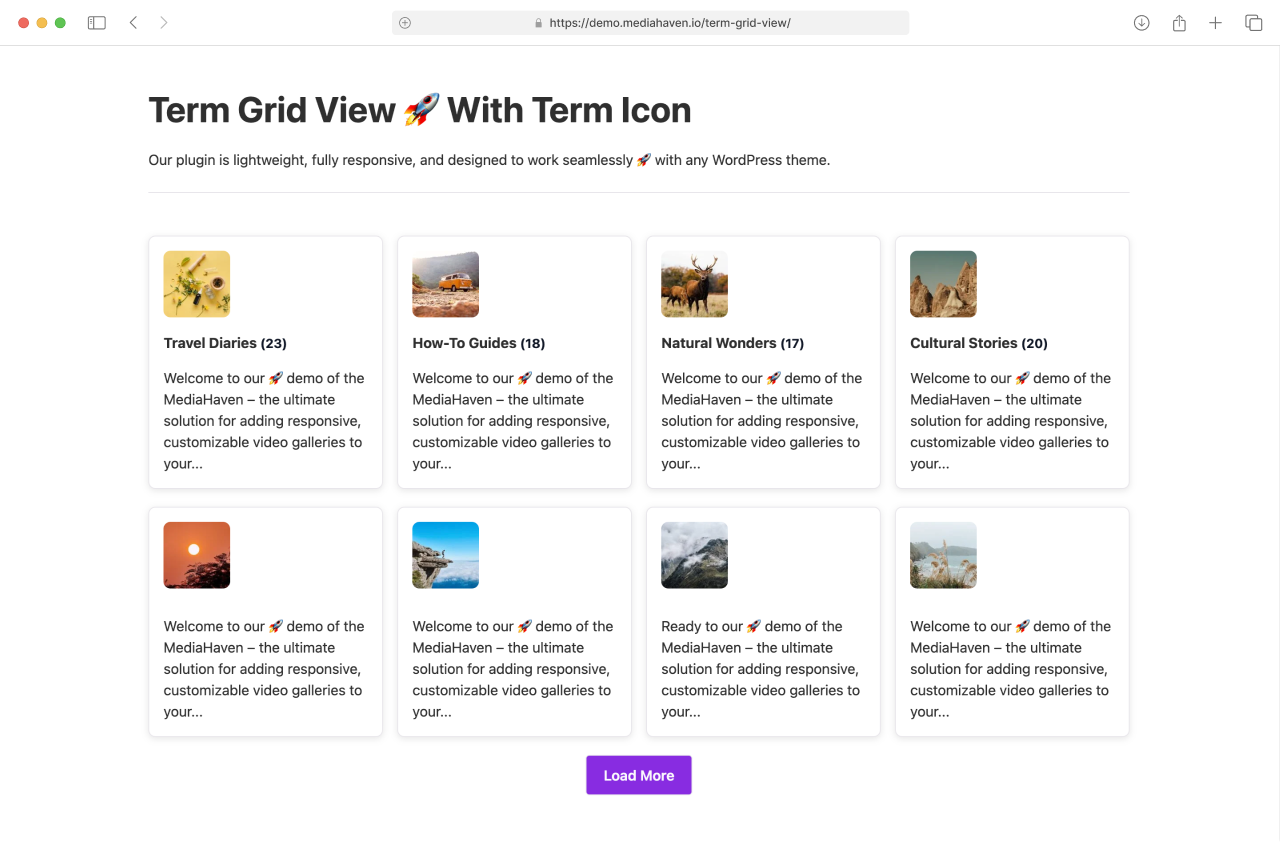The image size is (1280, 846).
Task: Open the downloads icon in toolbar
Action: point(1141,23)
